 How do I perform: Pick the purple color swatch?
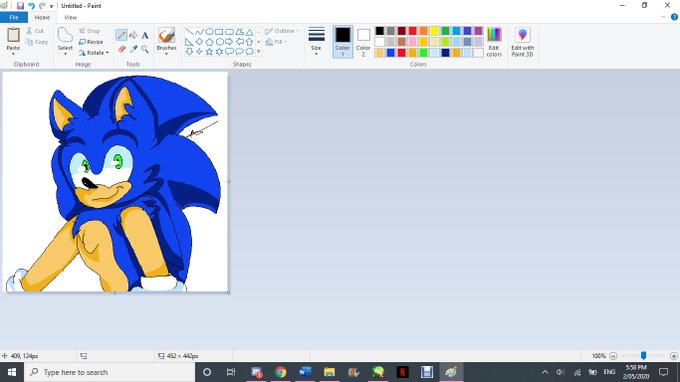[478, 31]
